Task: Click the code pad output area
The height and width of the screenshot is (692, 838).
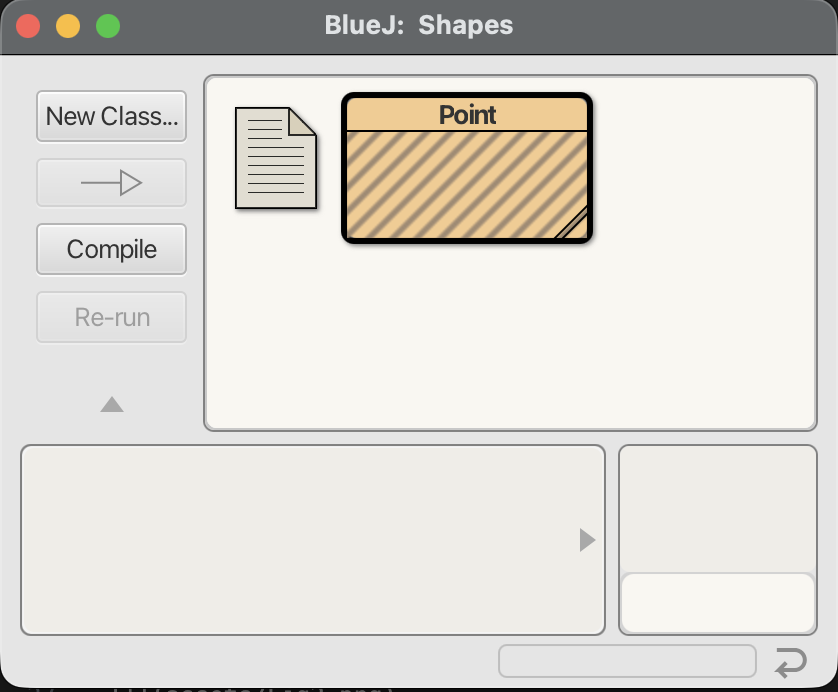Action: pyautogui.click(x=718, y=508)
